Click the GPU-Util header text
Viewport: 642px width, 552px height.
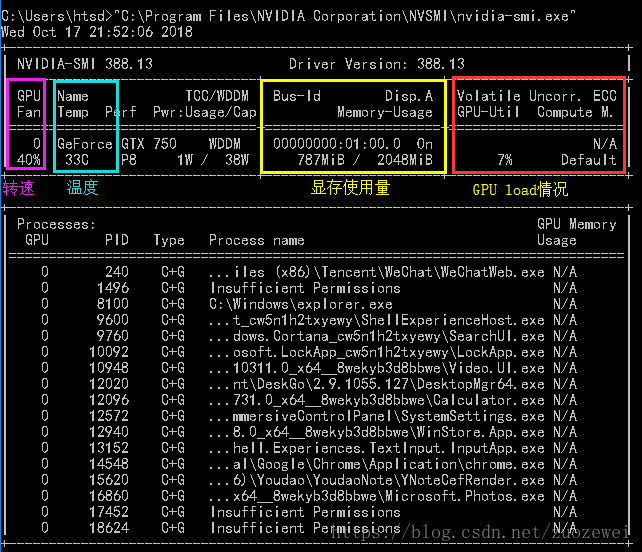[x=488, y=112]
